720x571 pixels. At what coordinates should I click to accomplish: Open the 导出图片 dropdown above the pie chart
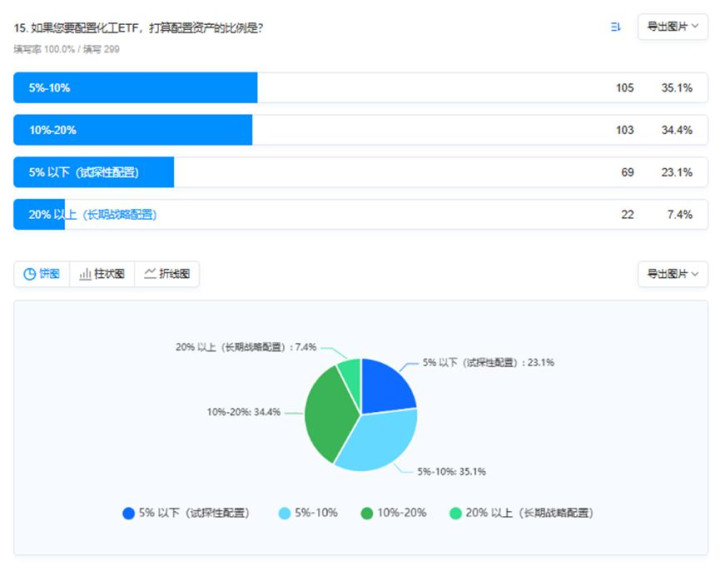(672, 274)
